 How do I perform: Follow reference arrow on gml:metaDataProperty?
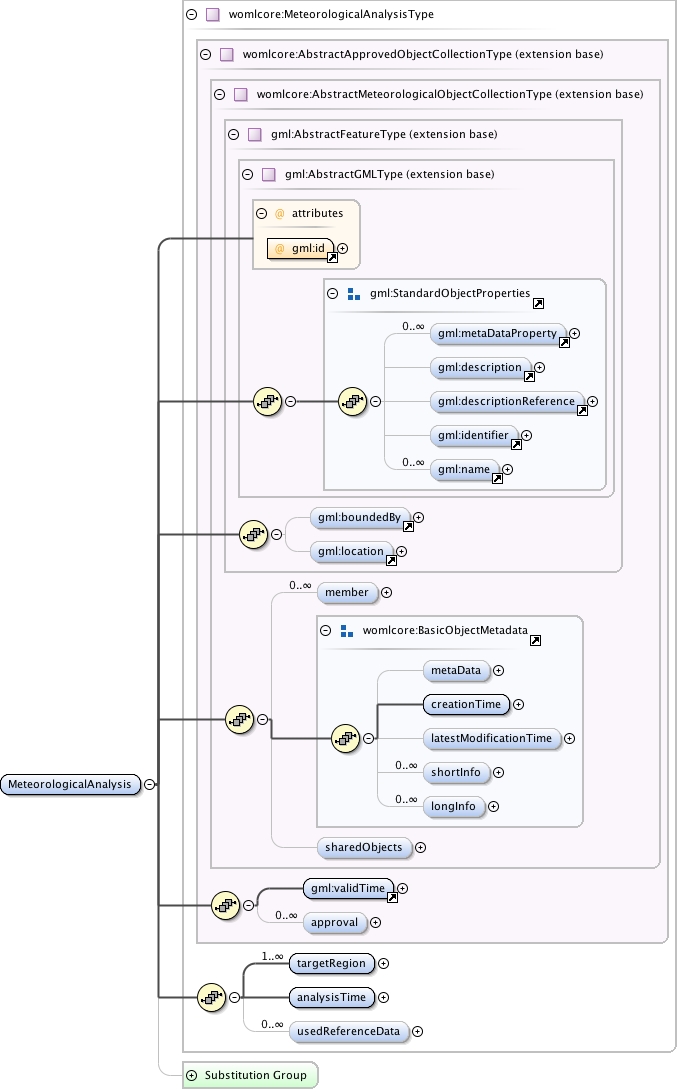pyautogui.click(x=565, y=343)
